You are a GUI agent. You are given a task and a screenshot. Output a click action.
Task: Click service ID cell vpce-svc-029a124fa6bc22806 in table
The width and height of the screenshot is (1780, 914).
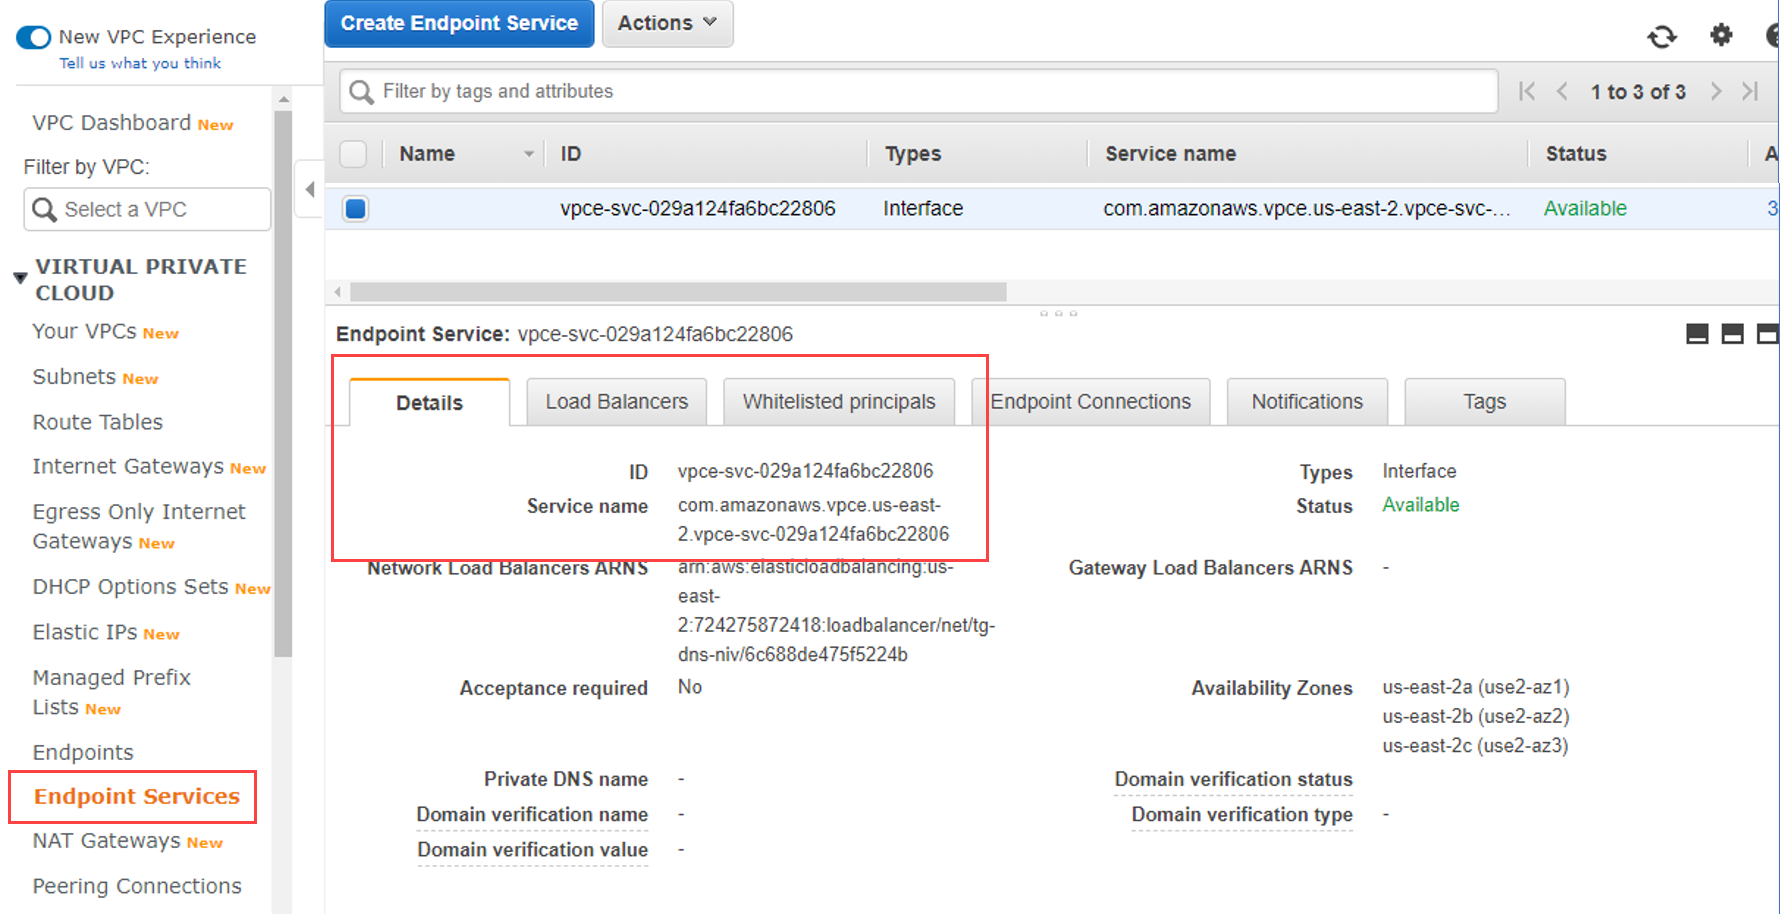(x=697, y=209)
